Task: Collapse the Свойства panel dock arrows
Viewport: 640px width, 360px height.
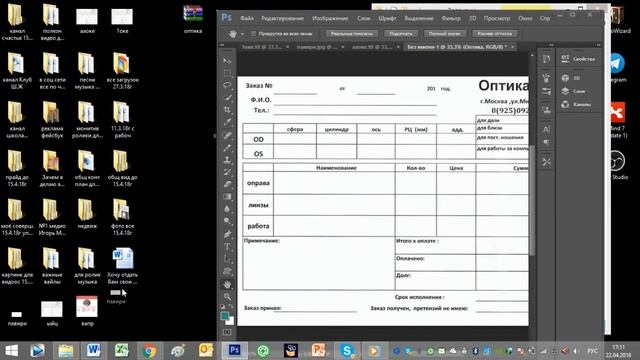Action: 598,45
